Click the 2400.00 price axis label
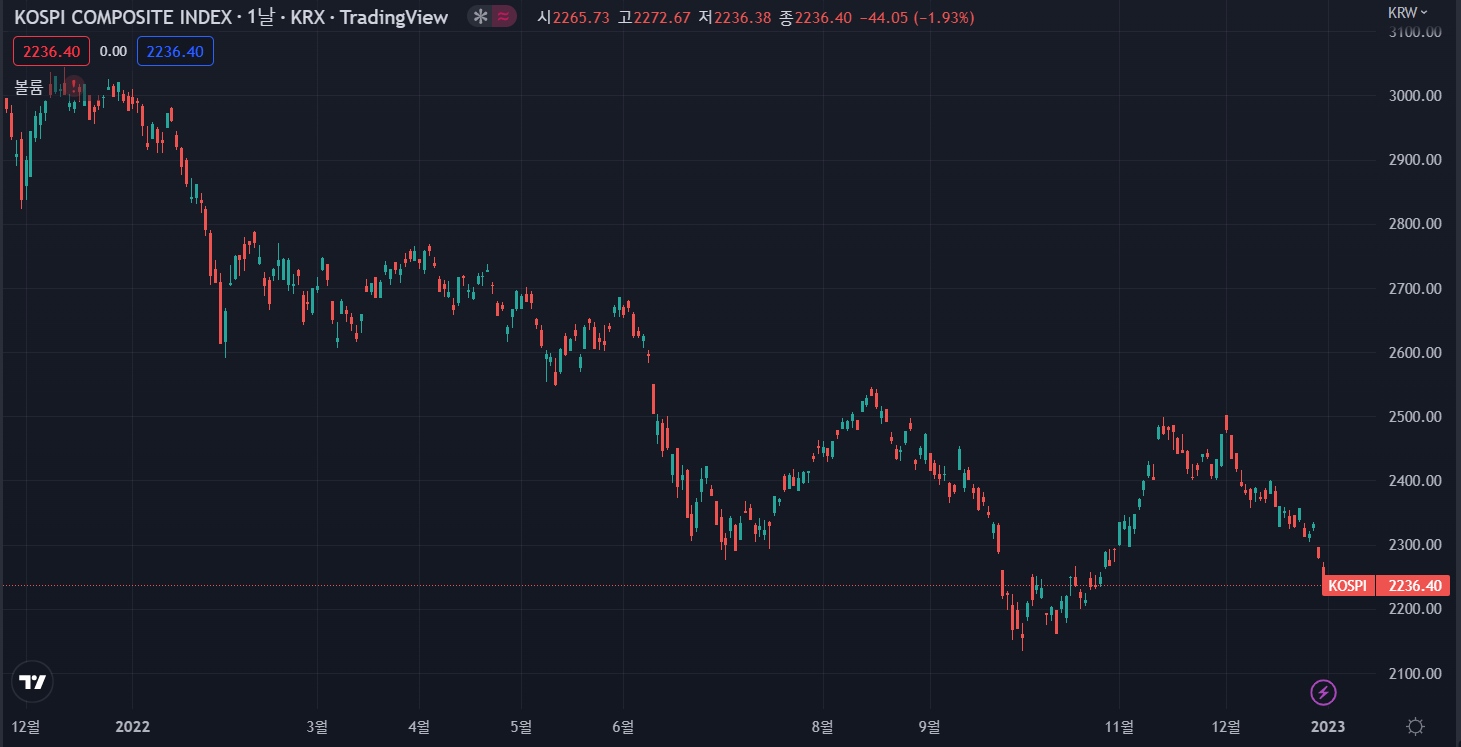 coord(1413,481)
